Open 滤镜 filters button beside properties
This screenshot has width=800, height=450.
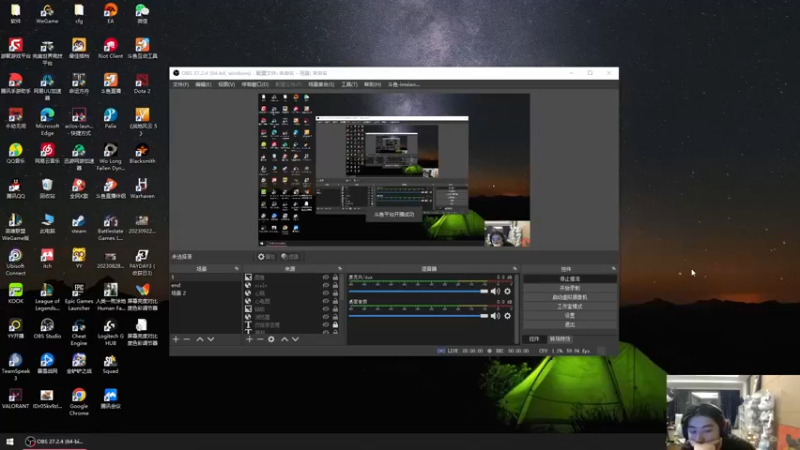coord(290,257)
